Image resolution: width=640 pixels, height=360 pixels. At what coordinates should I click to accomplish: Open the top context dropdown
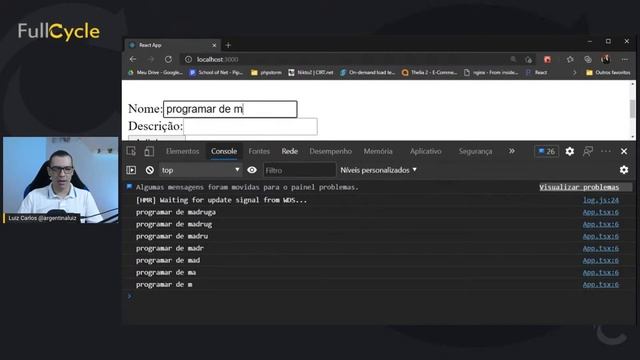(200, 170)
